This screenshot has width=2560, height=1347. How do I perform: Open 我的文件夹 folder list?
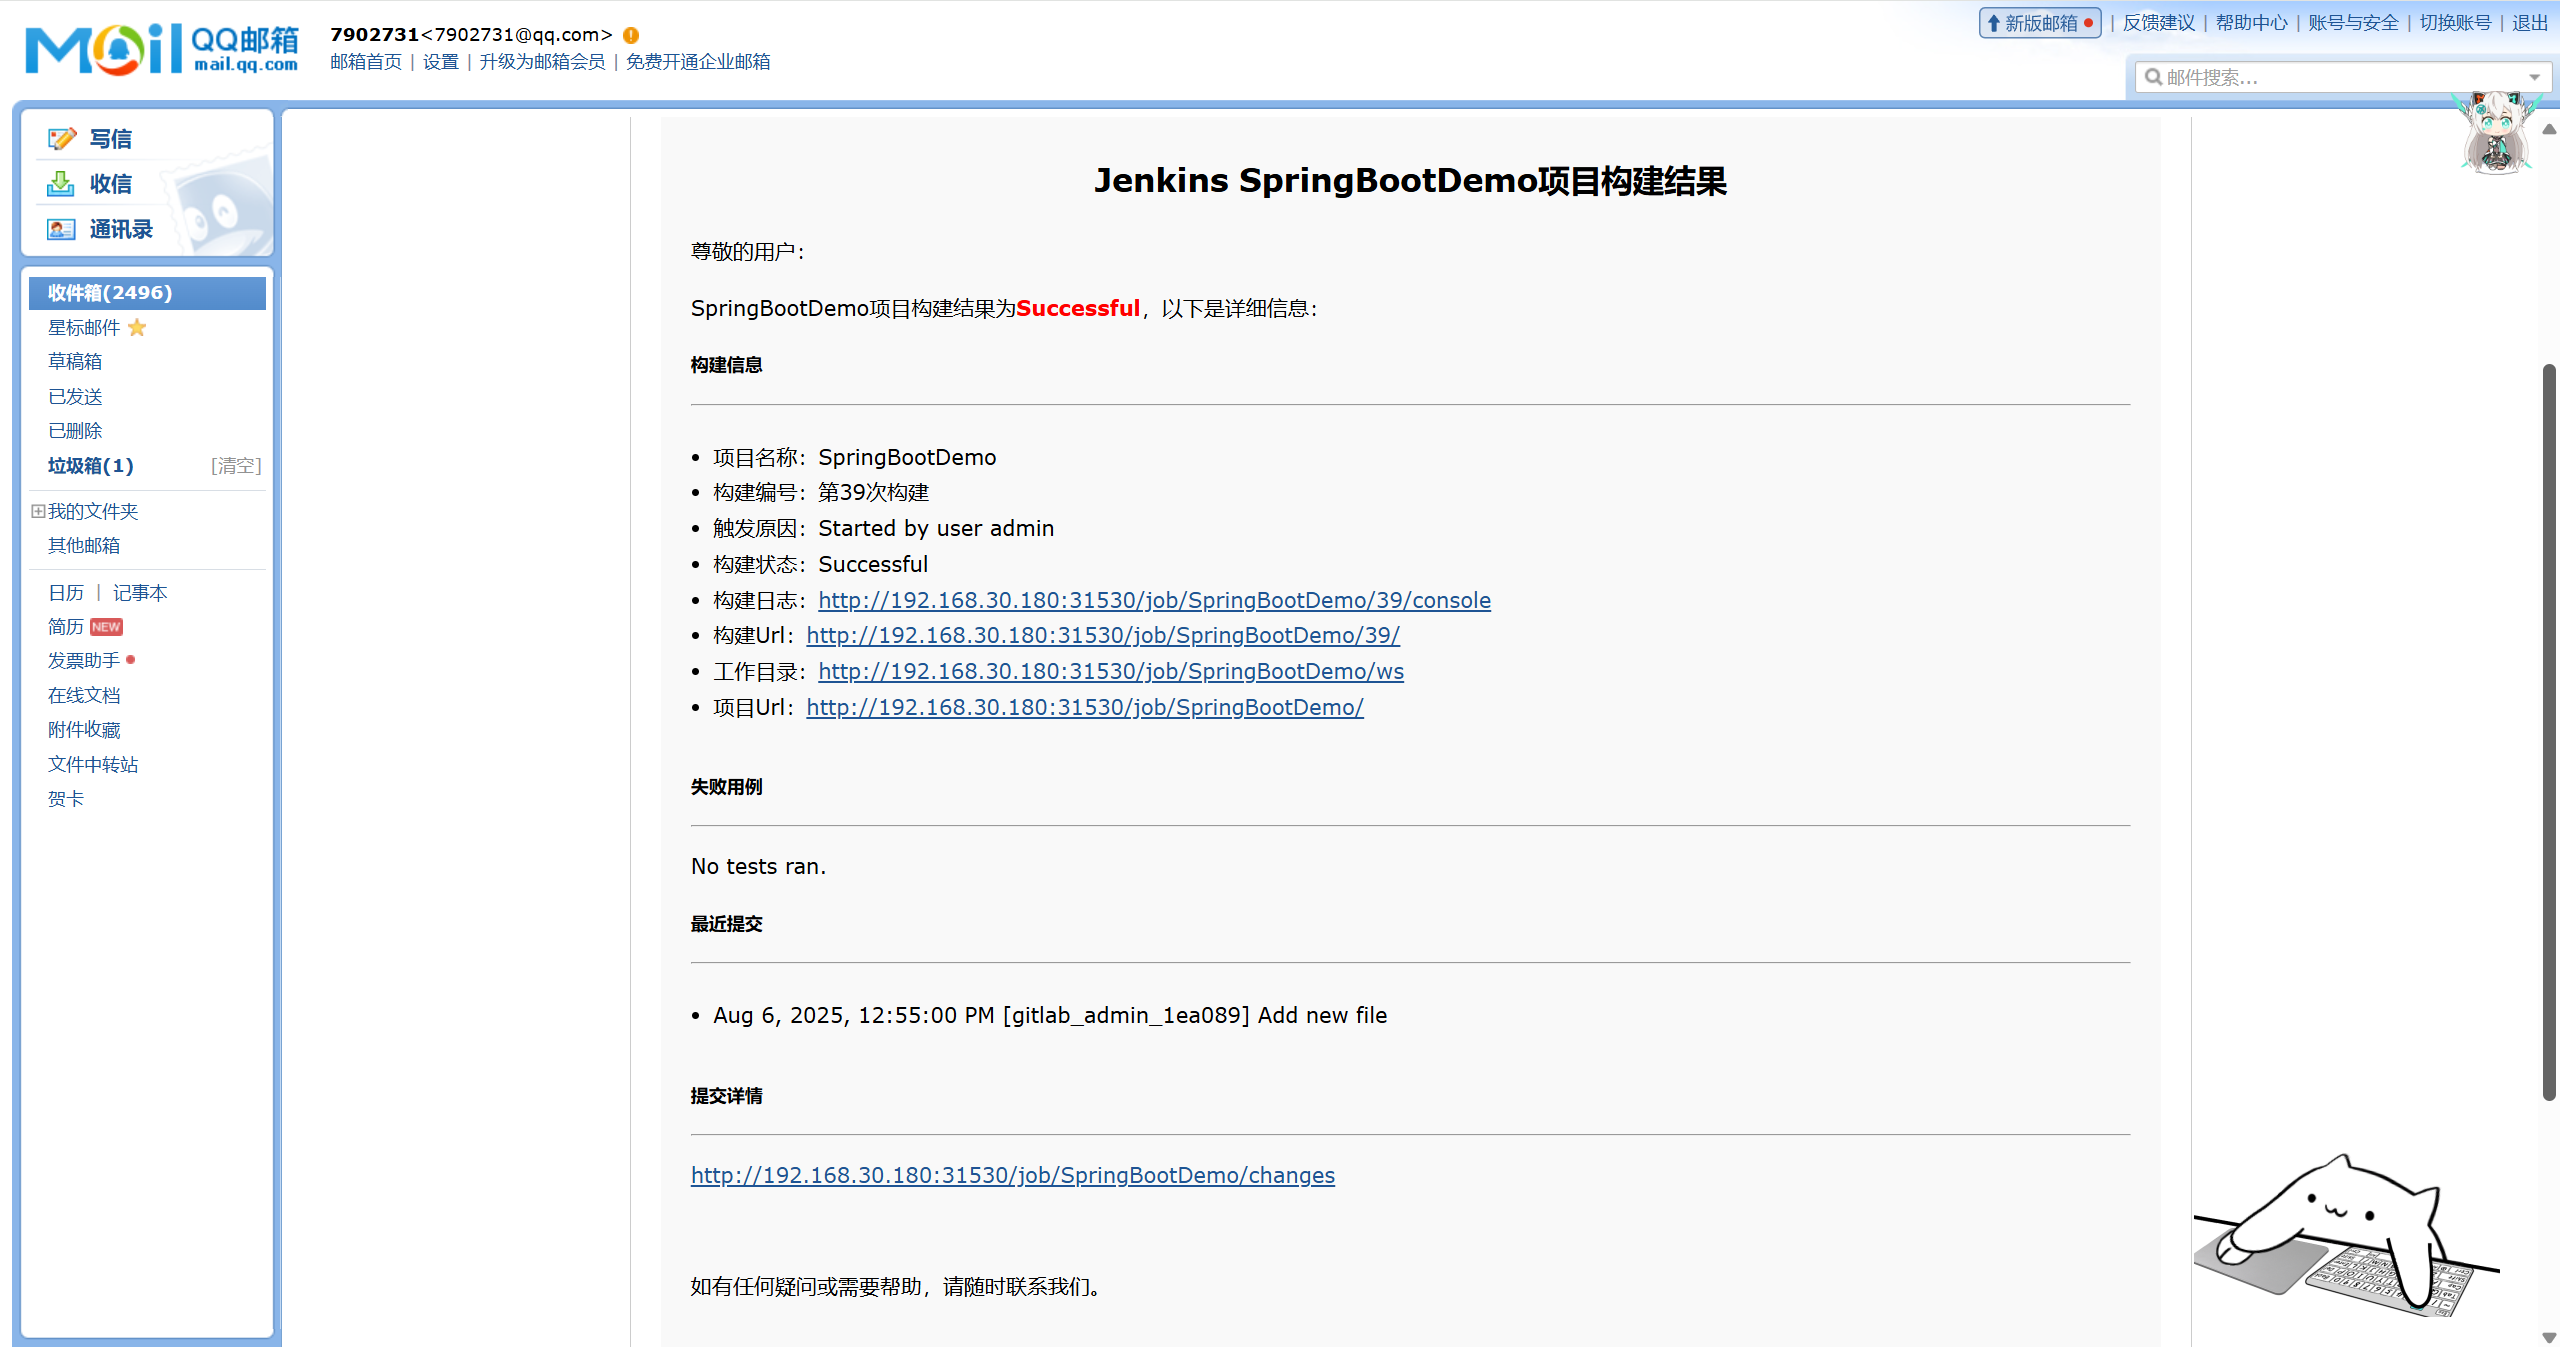click(93, 511)
